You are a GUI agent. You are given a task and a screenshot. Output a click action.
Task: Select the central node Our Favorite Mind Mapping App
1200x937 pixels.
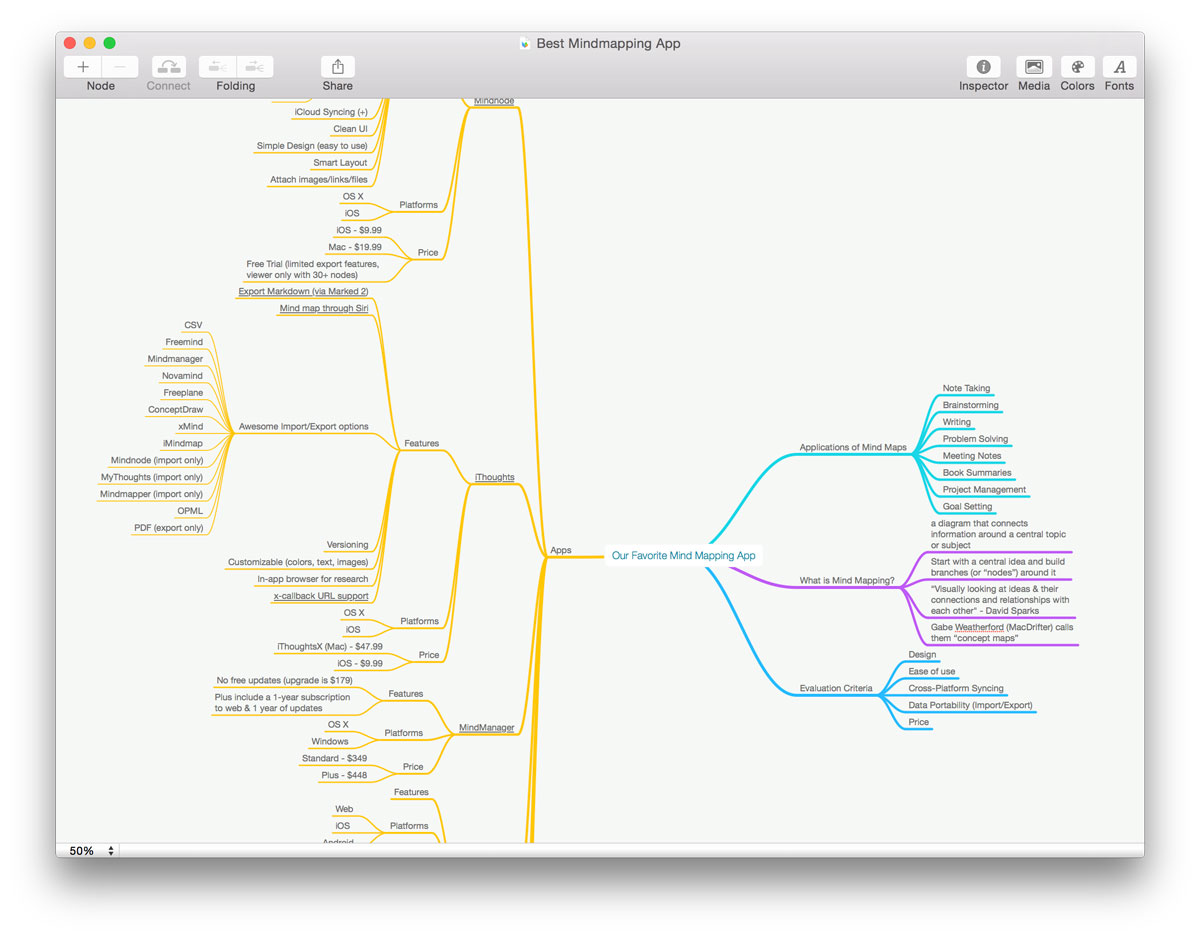(x=684, y=555)
